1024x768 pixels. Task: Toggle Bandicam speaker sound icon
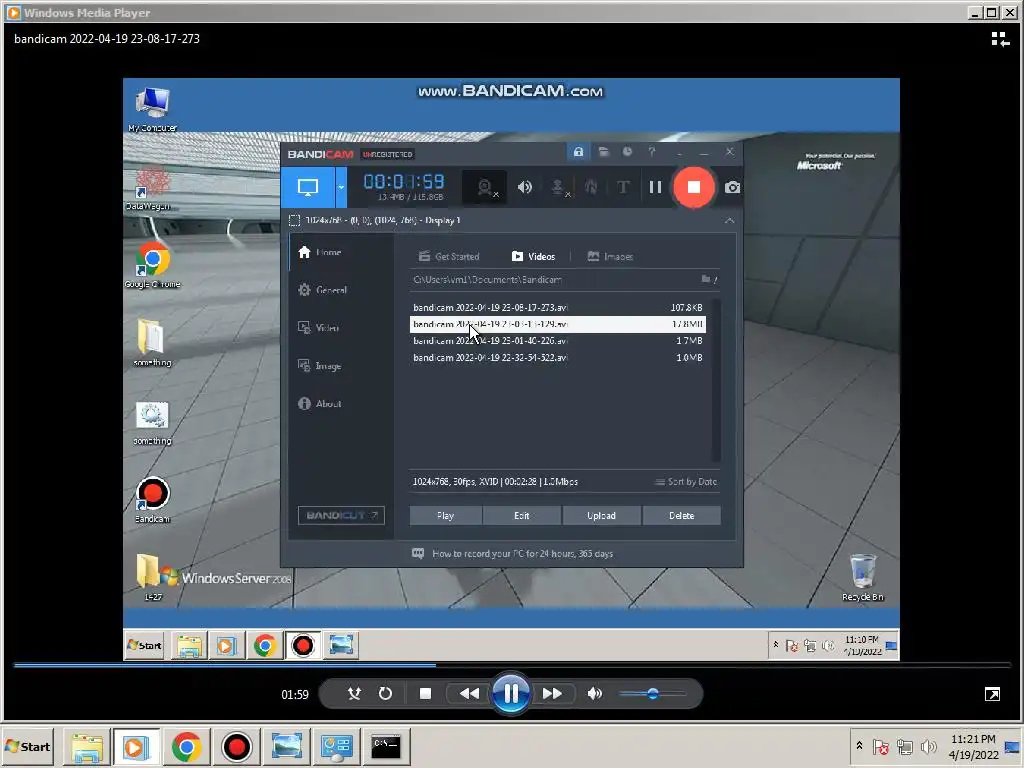click(524, 187)
